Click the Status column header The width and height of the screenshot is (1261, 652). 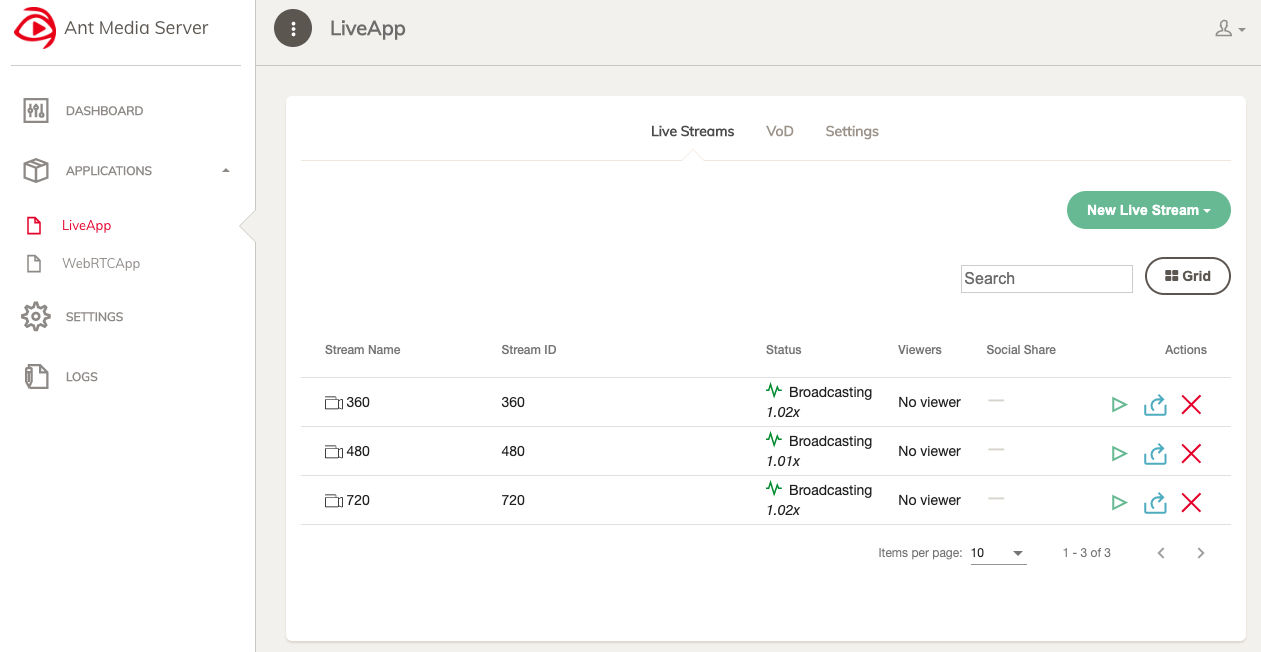click(783, 350)
